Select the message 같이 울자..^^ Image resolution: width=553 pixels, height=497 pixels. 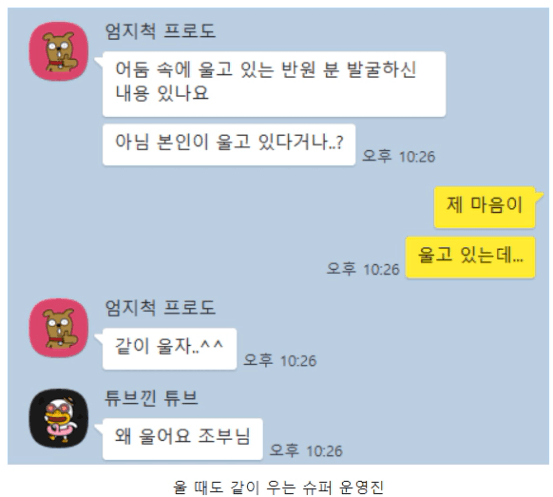(169, 349)
